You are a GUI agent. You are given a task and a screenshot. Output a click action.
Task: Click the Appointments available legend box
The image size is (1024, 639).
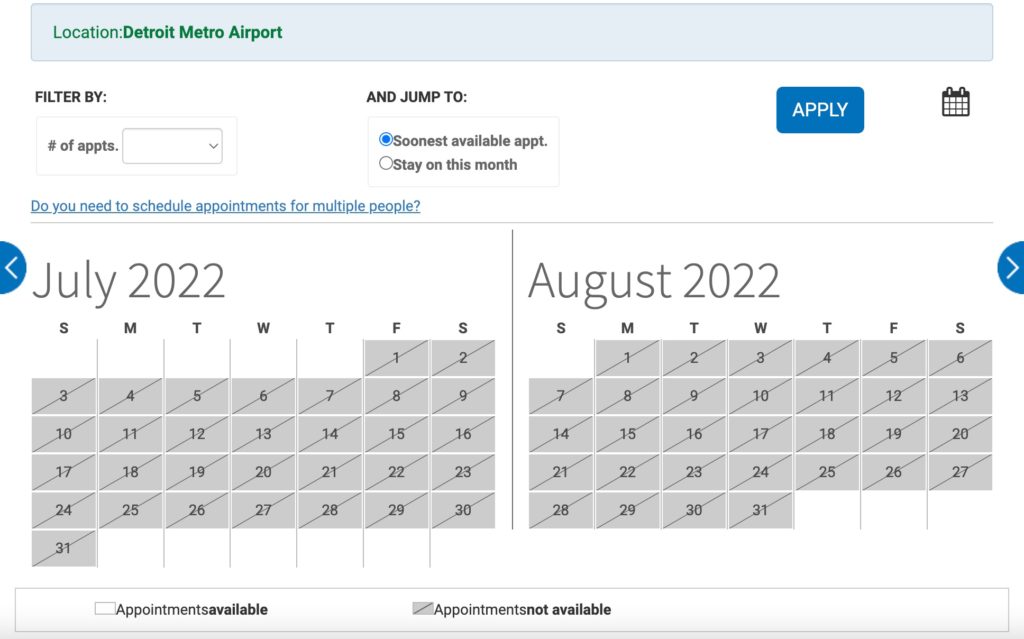tap(105, 608)
